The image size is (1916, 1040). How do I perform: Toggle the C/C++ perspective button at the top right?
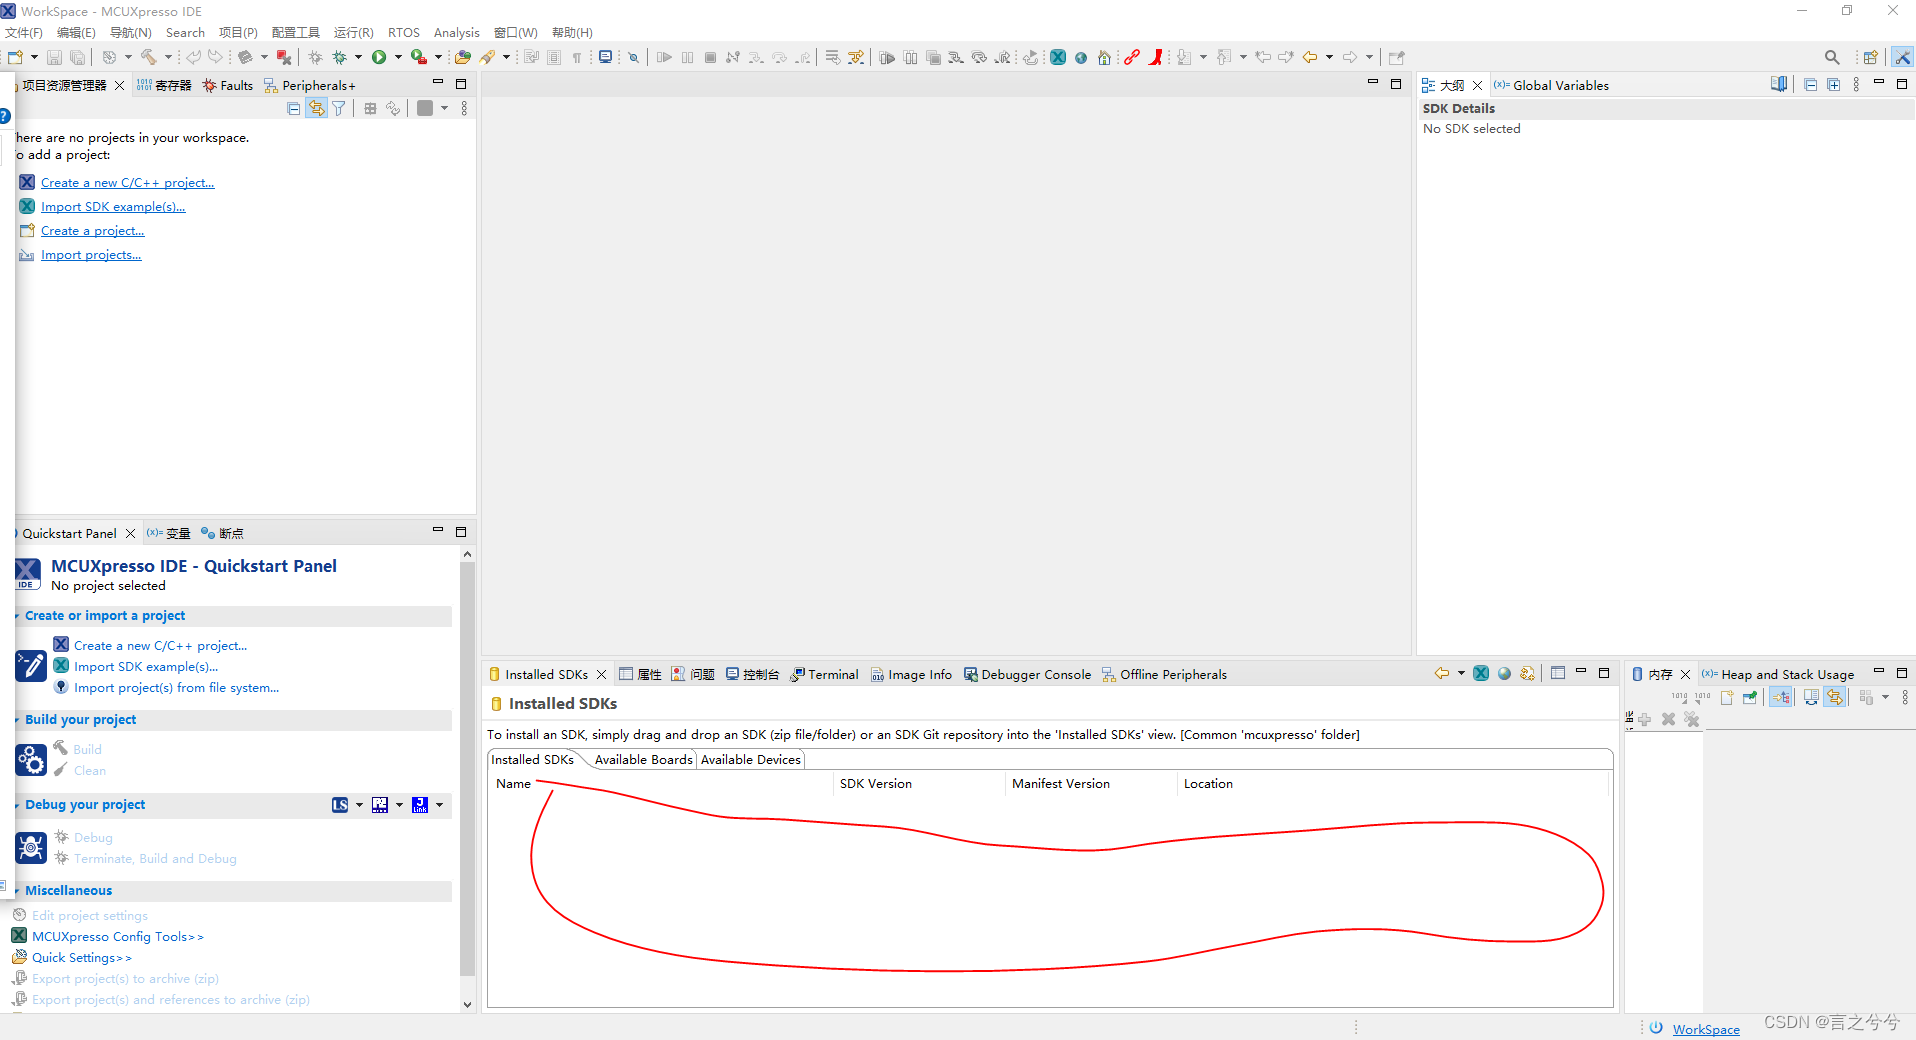1901,57
